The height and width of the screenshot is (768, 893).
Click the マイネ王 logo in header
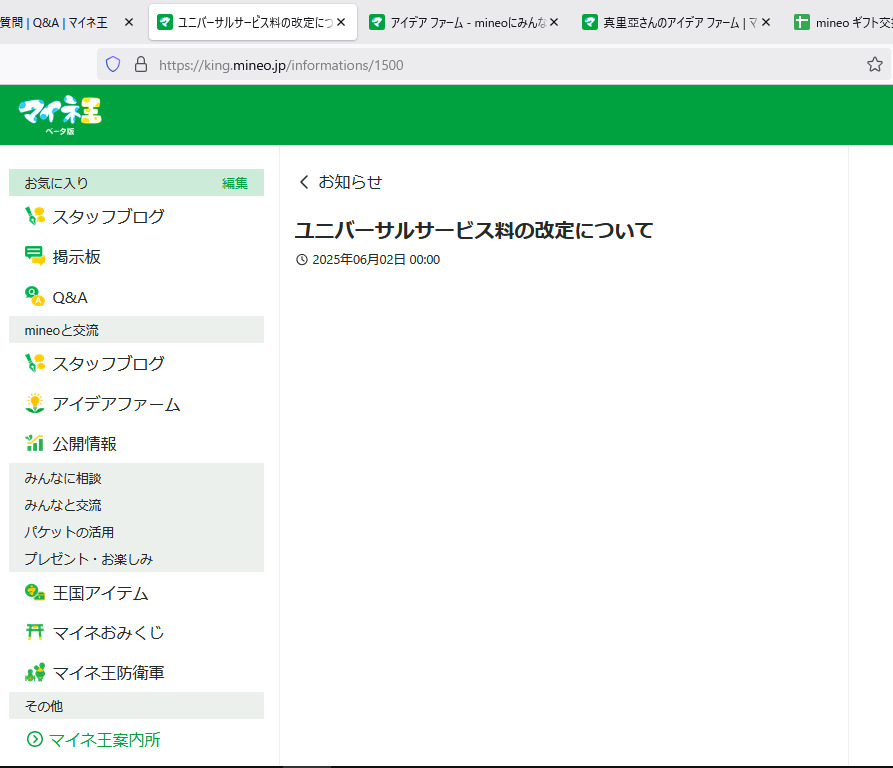pyautogui.click(x=60, y=113)
